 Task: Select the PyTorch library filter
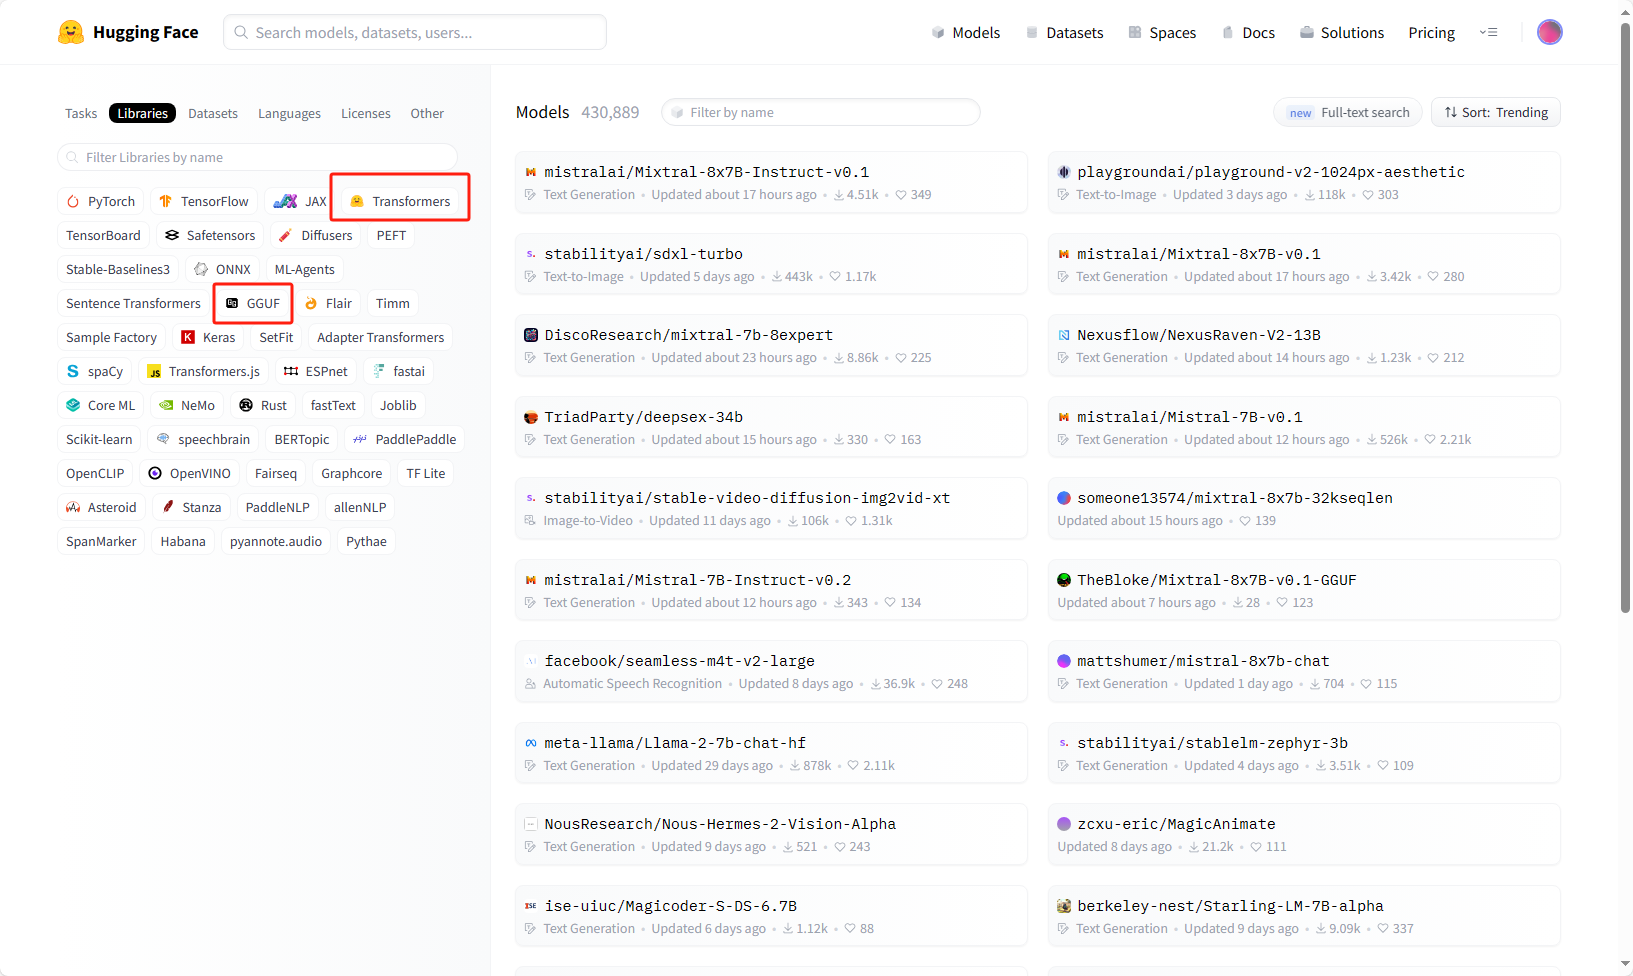click(x=101, y=201)
